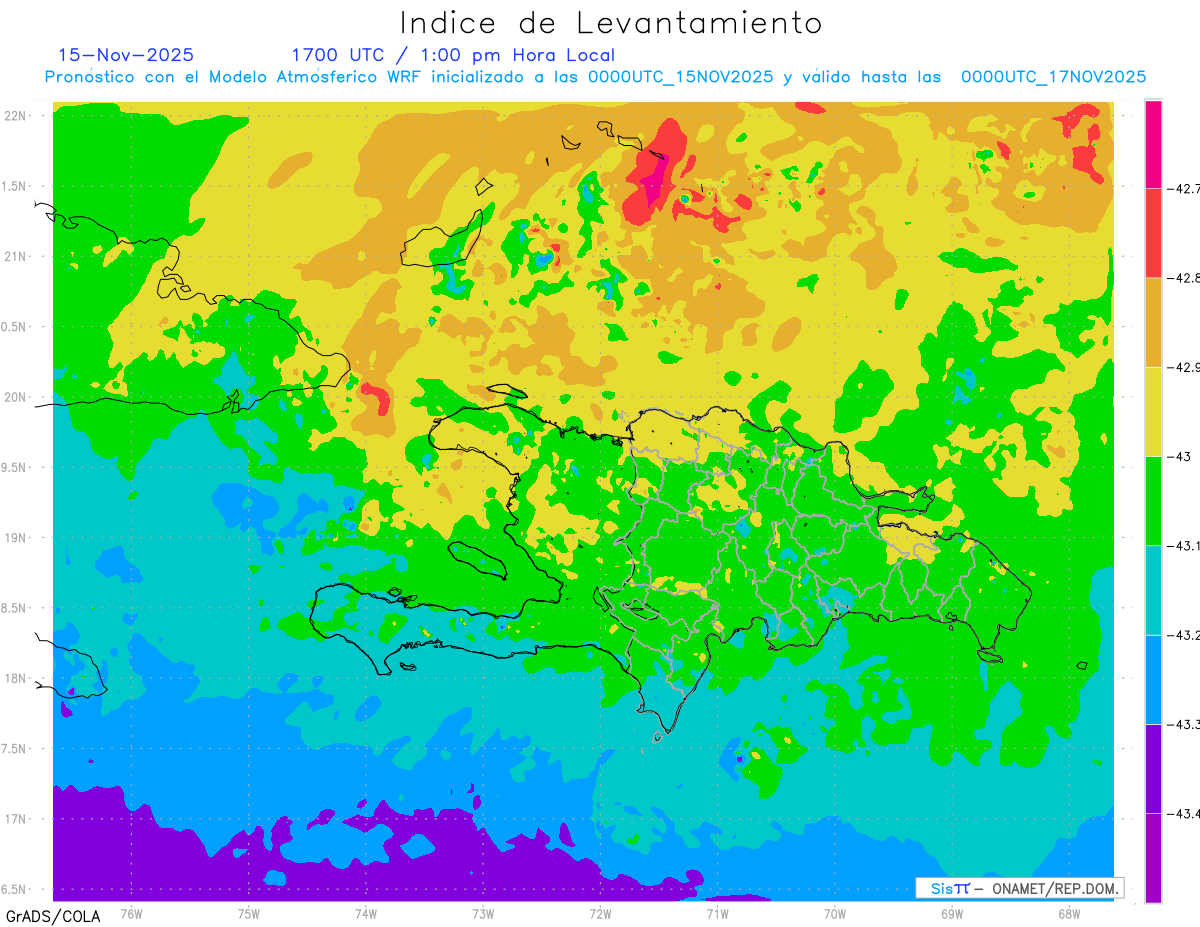Viewport: 1200px width, 927px height.
Task: Click the "22N" latitude label
Action: [15, 115]
